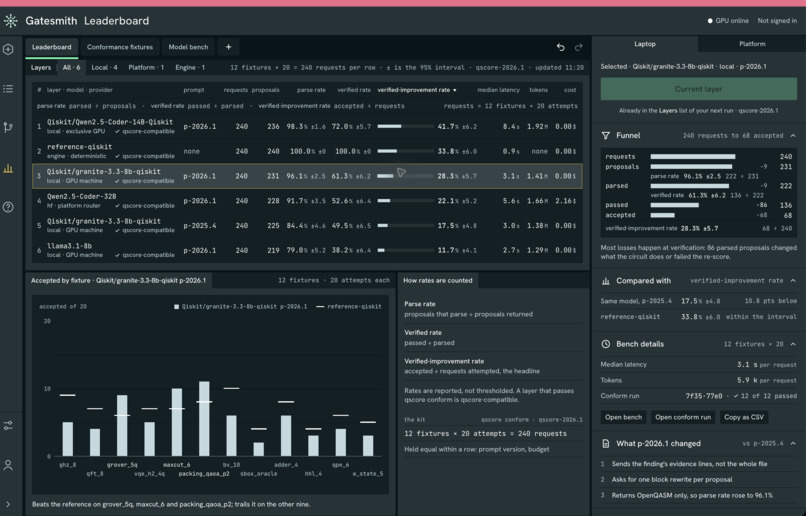Click qscore-compatible checkmark on reference-qiskit row
The width and height of the screenshot is (806, 516).
(x=118, y=156)
